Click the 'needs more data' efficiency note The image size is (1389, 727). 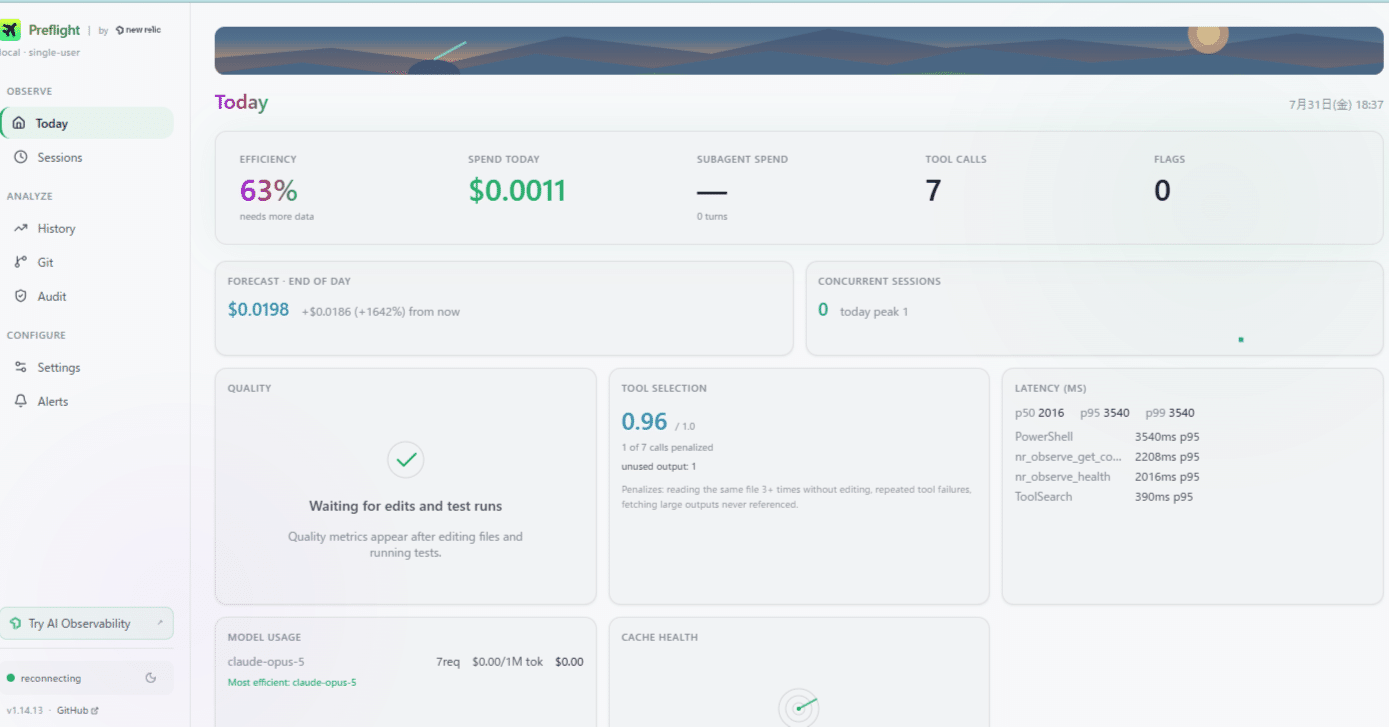coord(277,216)
